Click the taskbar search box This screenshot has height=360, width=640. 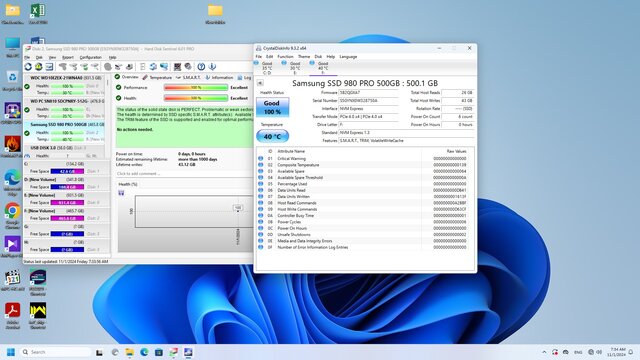(56, 352)
